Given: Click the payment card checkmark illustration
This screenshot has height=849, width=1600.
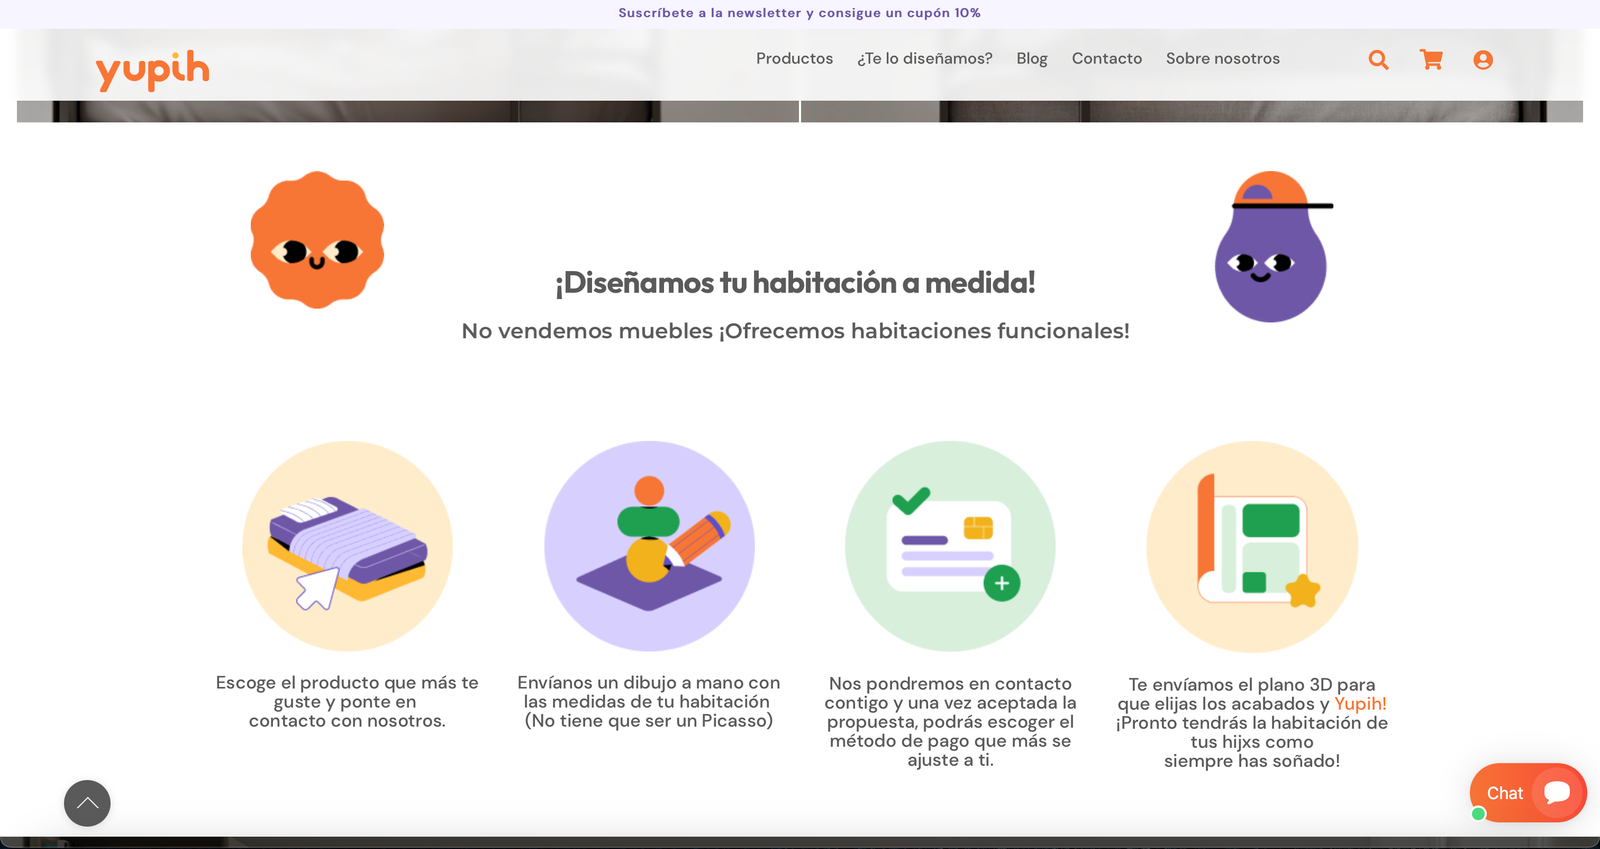Looking at the screenshot, I should 950,546.
